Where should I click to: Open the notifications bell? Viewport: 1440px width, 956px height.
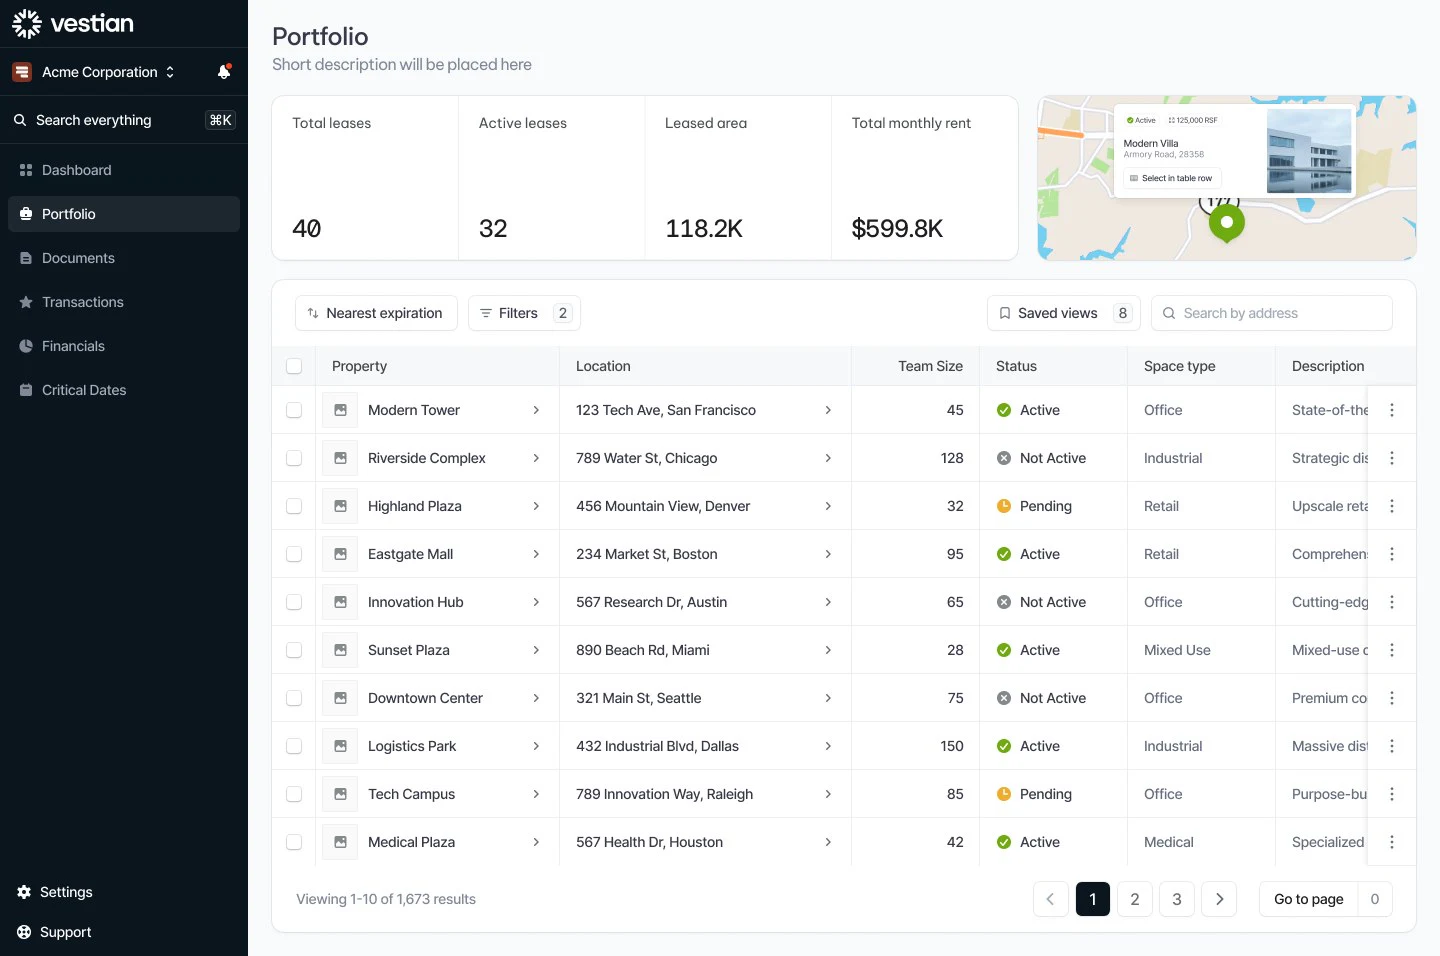[x=224, y=72]
